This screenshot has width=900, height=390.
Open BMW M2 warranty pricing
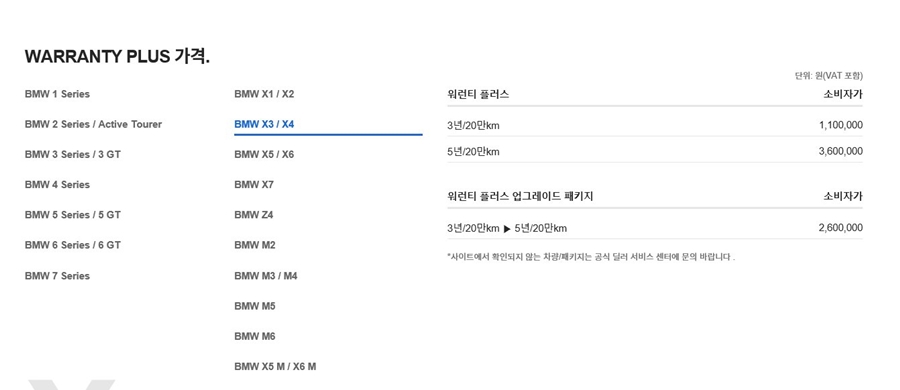(x=255, y=245)
